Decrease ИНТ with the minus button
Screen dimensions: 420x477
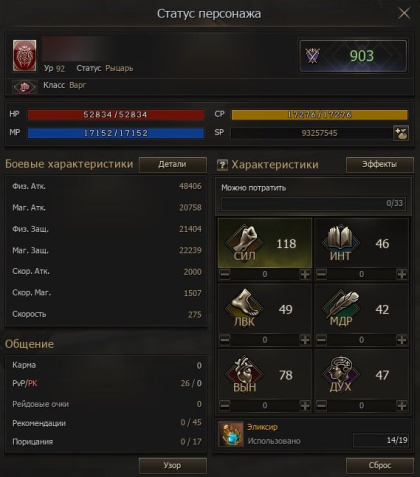pyautogui.click(x=321, y=274)
